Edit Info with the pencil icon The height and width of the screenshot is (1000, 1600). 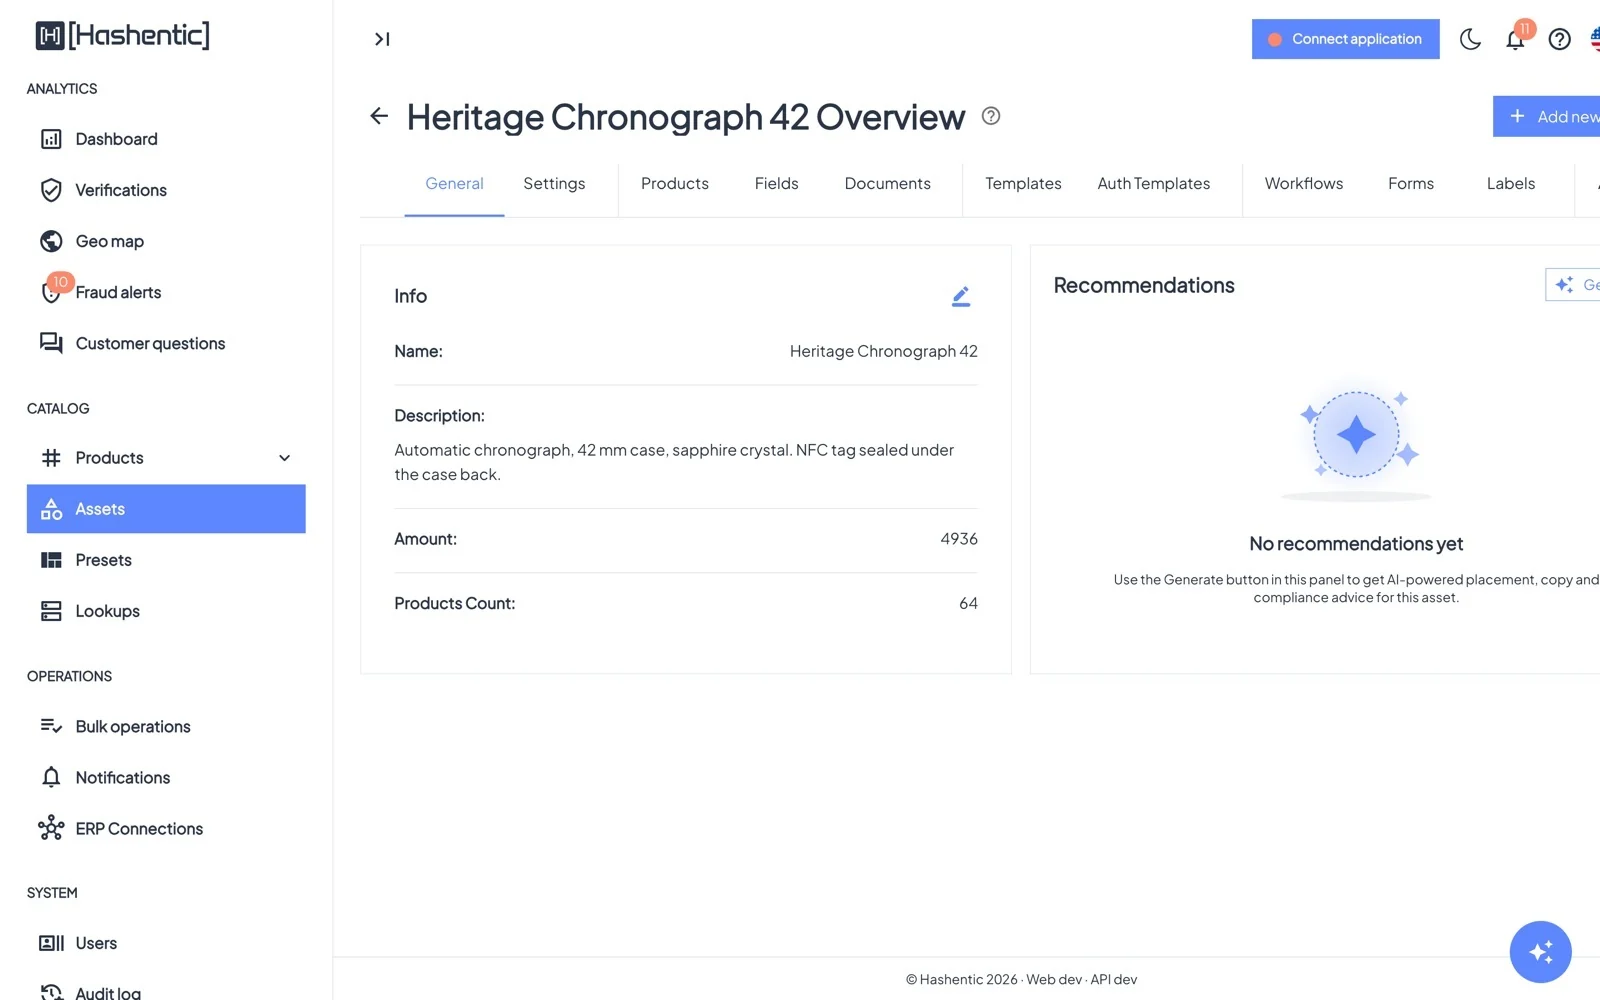(961, 296)
